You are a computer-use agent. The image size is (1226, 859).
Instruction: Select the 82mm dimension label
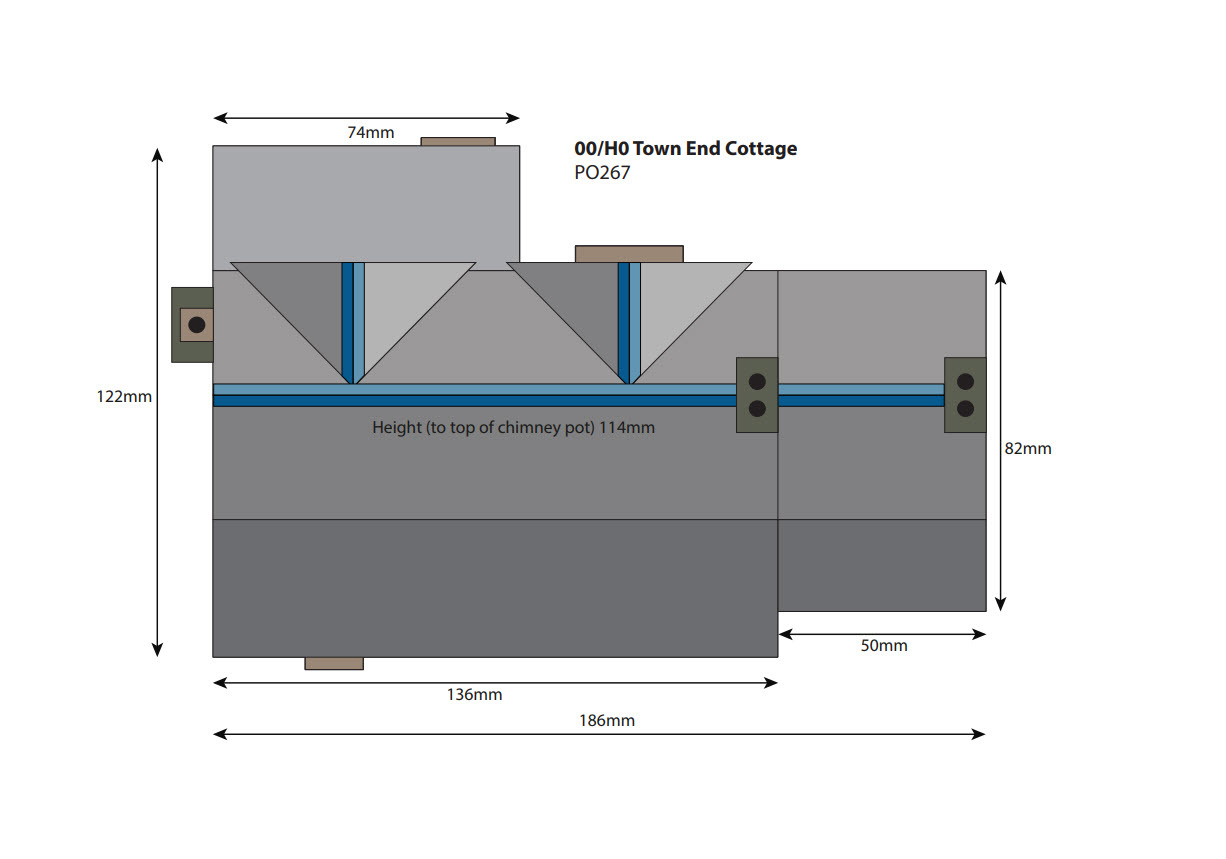[1028, 449]
